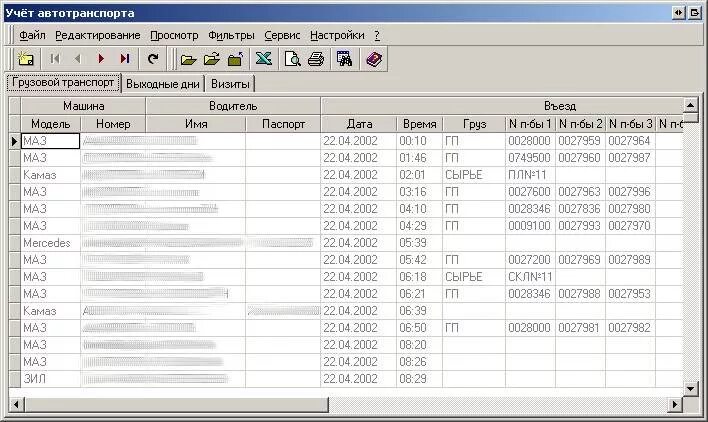The height and width of the screenshot is (422, 708).
Task: Click the new record toolbar icon
Action: (26, 59)
